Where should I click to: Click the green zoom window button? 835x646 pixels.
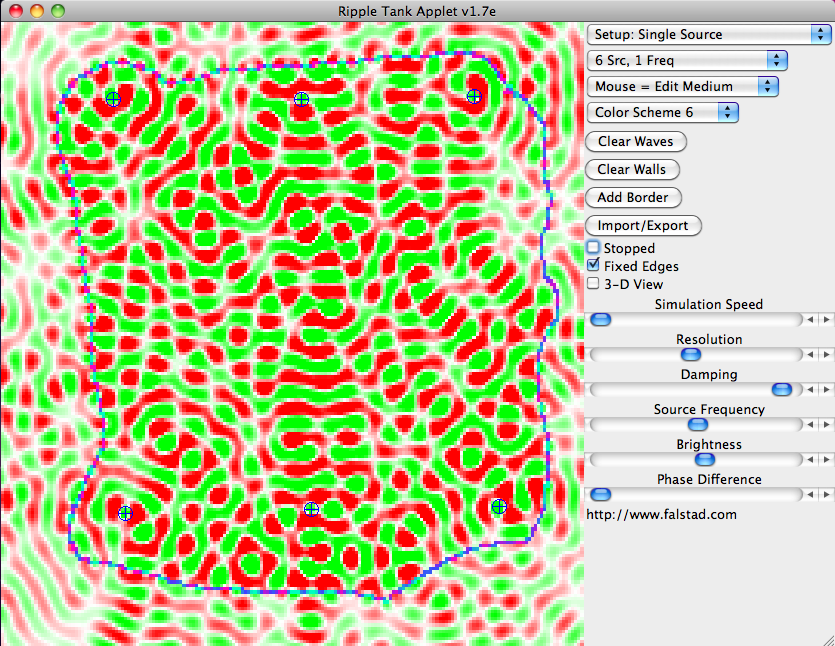point(58,11)
